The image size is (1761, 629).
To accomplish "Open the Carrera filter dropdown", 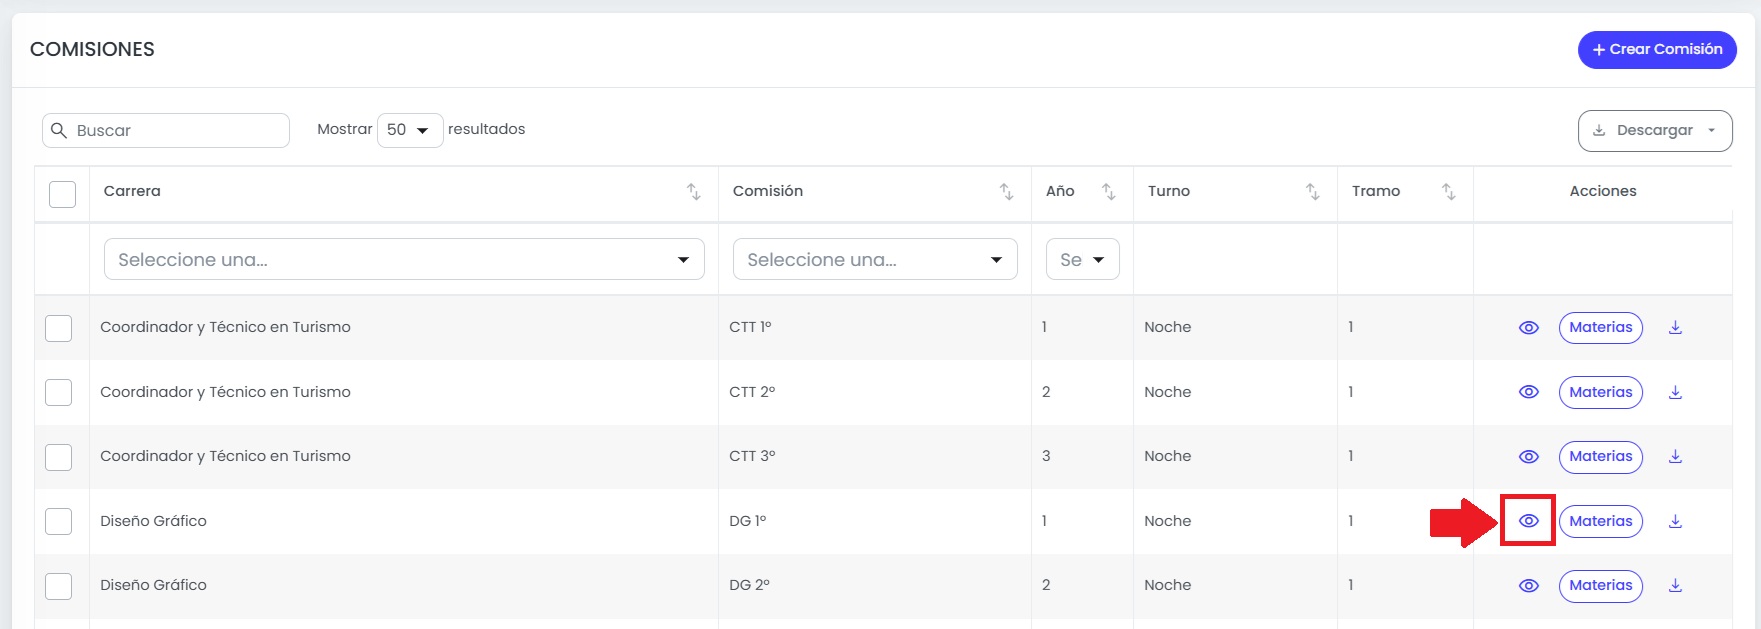I will tap(404, 259).
